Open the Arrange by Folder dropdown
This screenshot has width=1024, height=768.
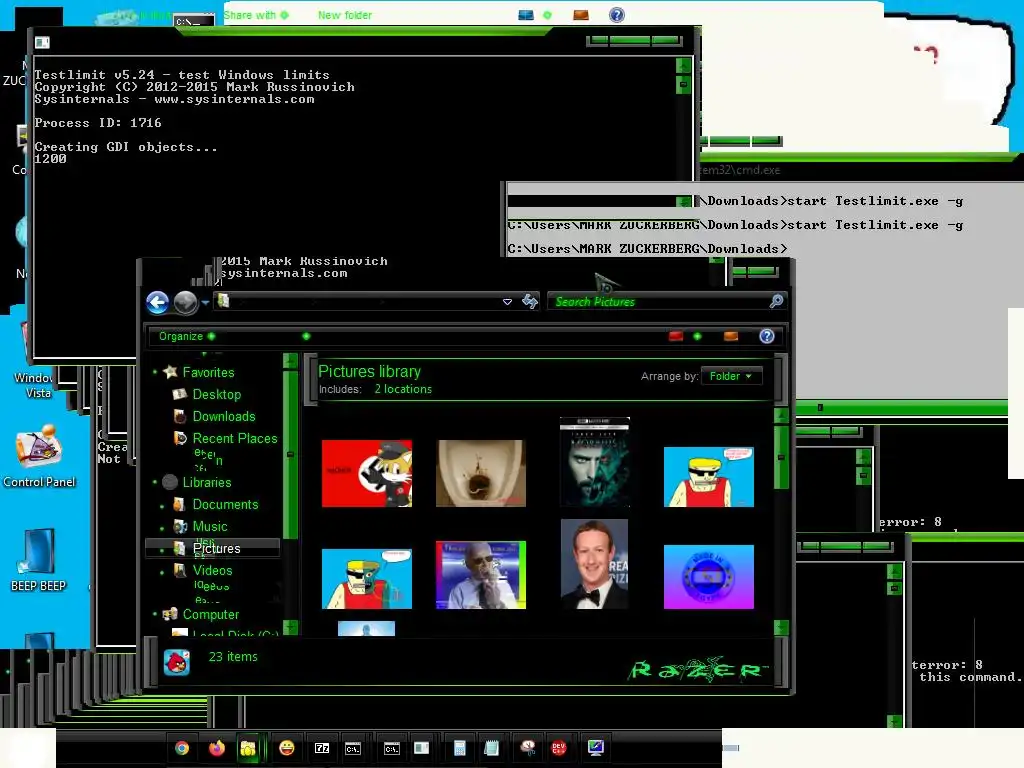click(x=731, y=376)
